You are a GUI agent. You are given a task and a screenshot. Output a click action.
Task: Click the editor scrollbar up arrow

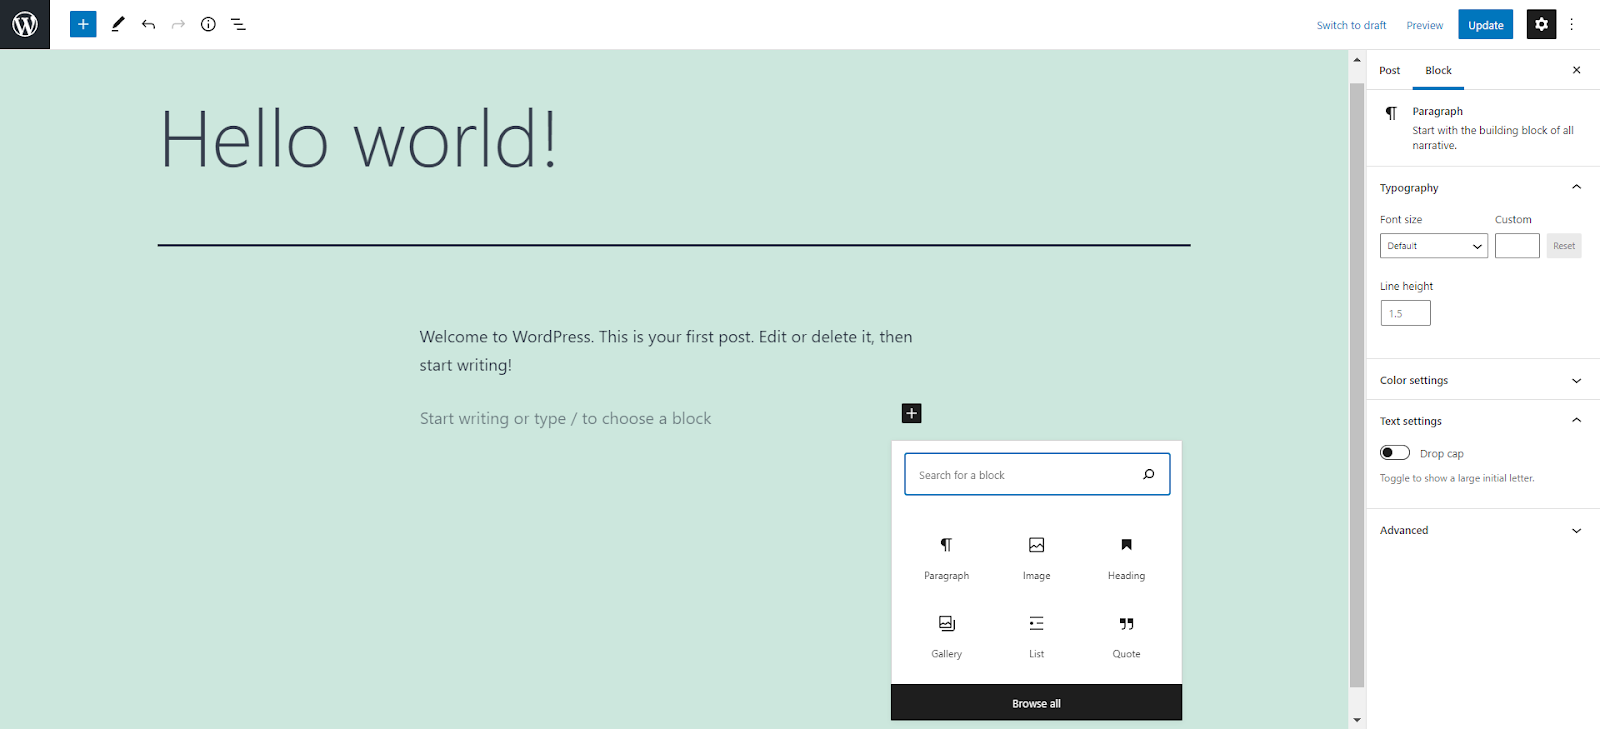point(1357,59)
